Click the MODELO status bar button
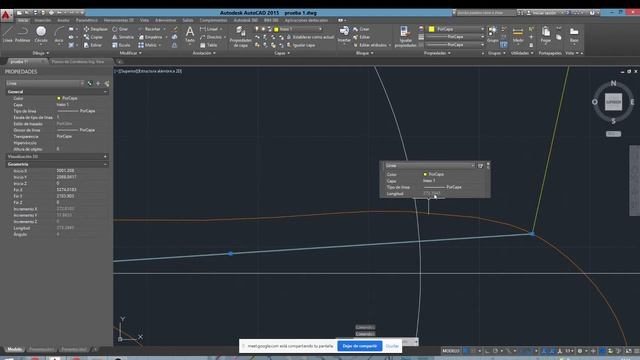The width and height of the screenshot is (640, 360). pyautogui.click(x=451, y=351)
